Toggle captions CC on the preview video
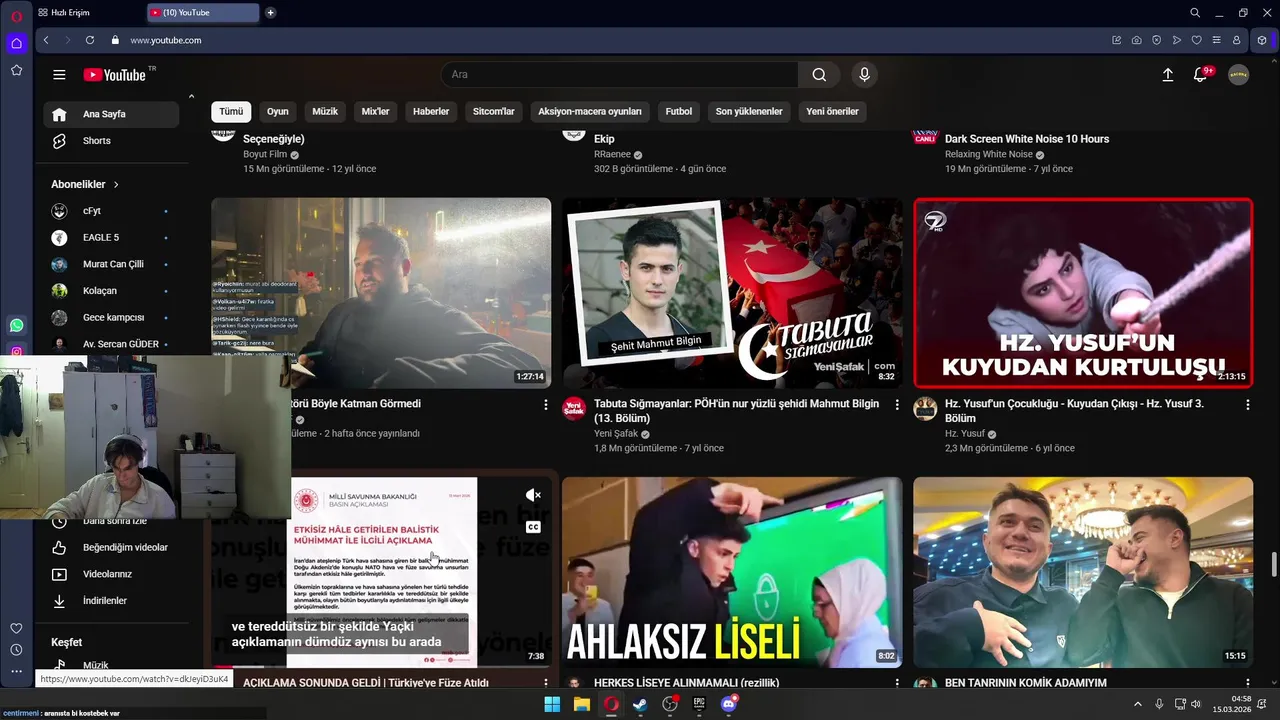The width and height of the screenshot is (1280, 720). pyautogui.click(x=533, y=526)
